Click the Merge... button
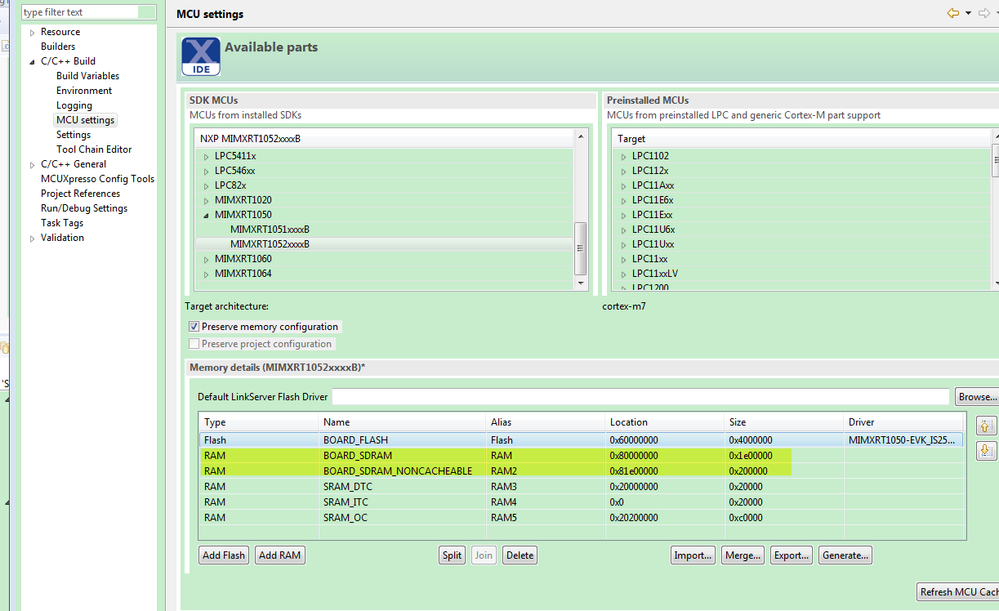Viewport: 999px width, 611px height. (743, 556)
